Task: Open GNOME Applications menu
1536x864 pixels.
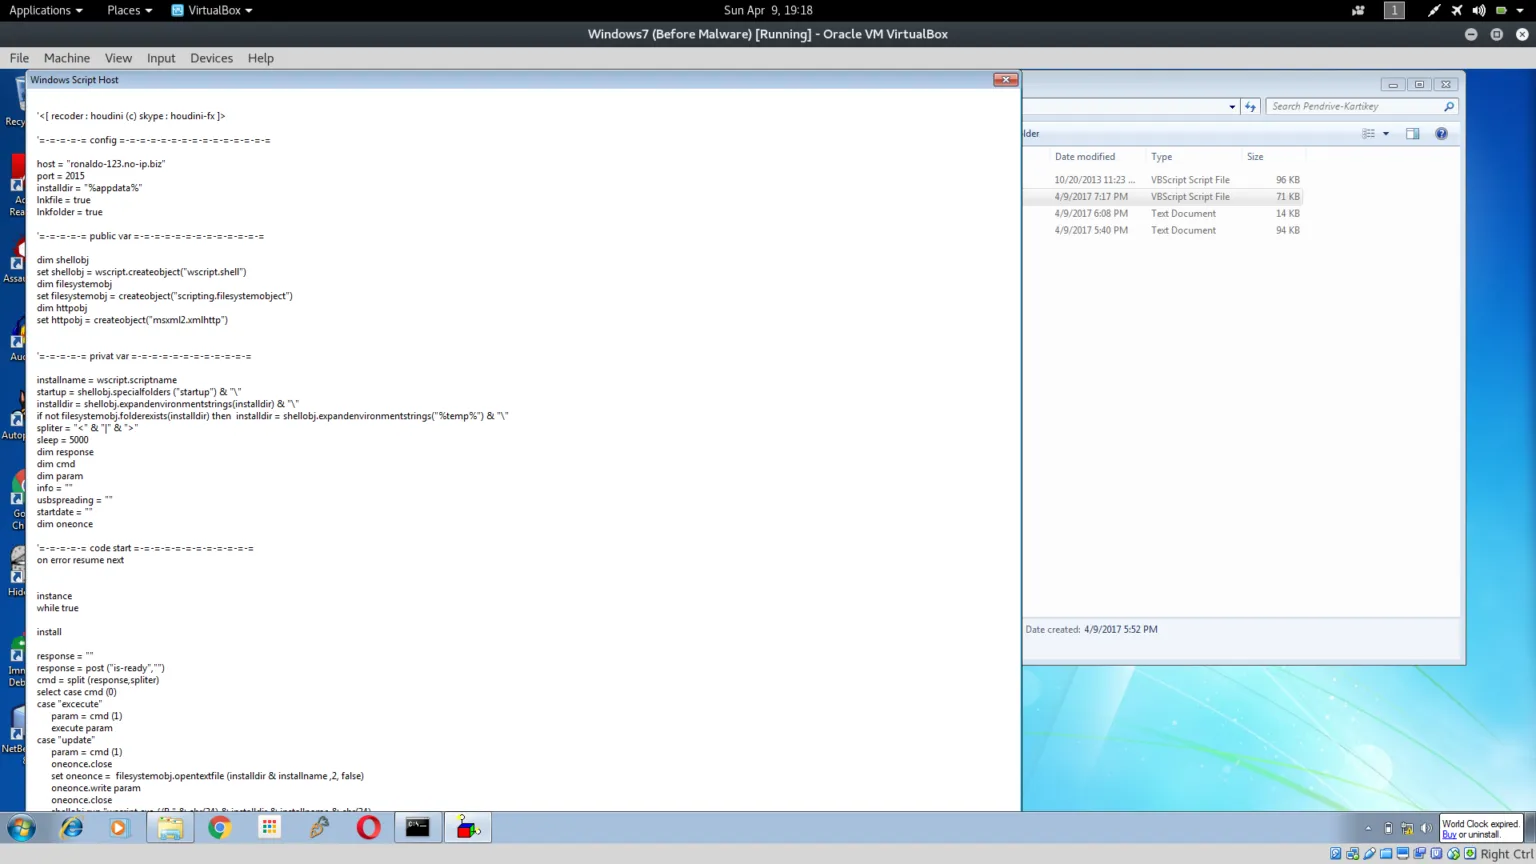Action: click(x=46, y=10)
